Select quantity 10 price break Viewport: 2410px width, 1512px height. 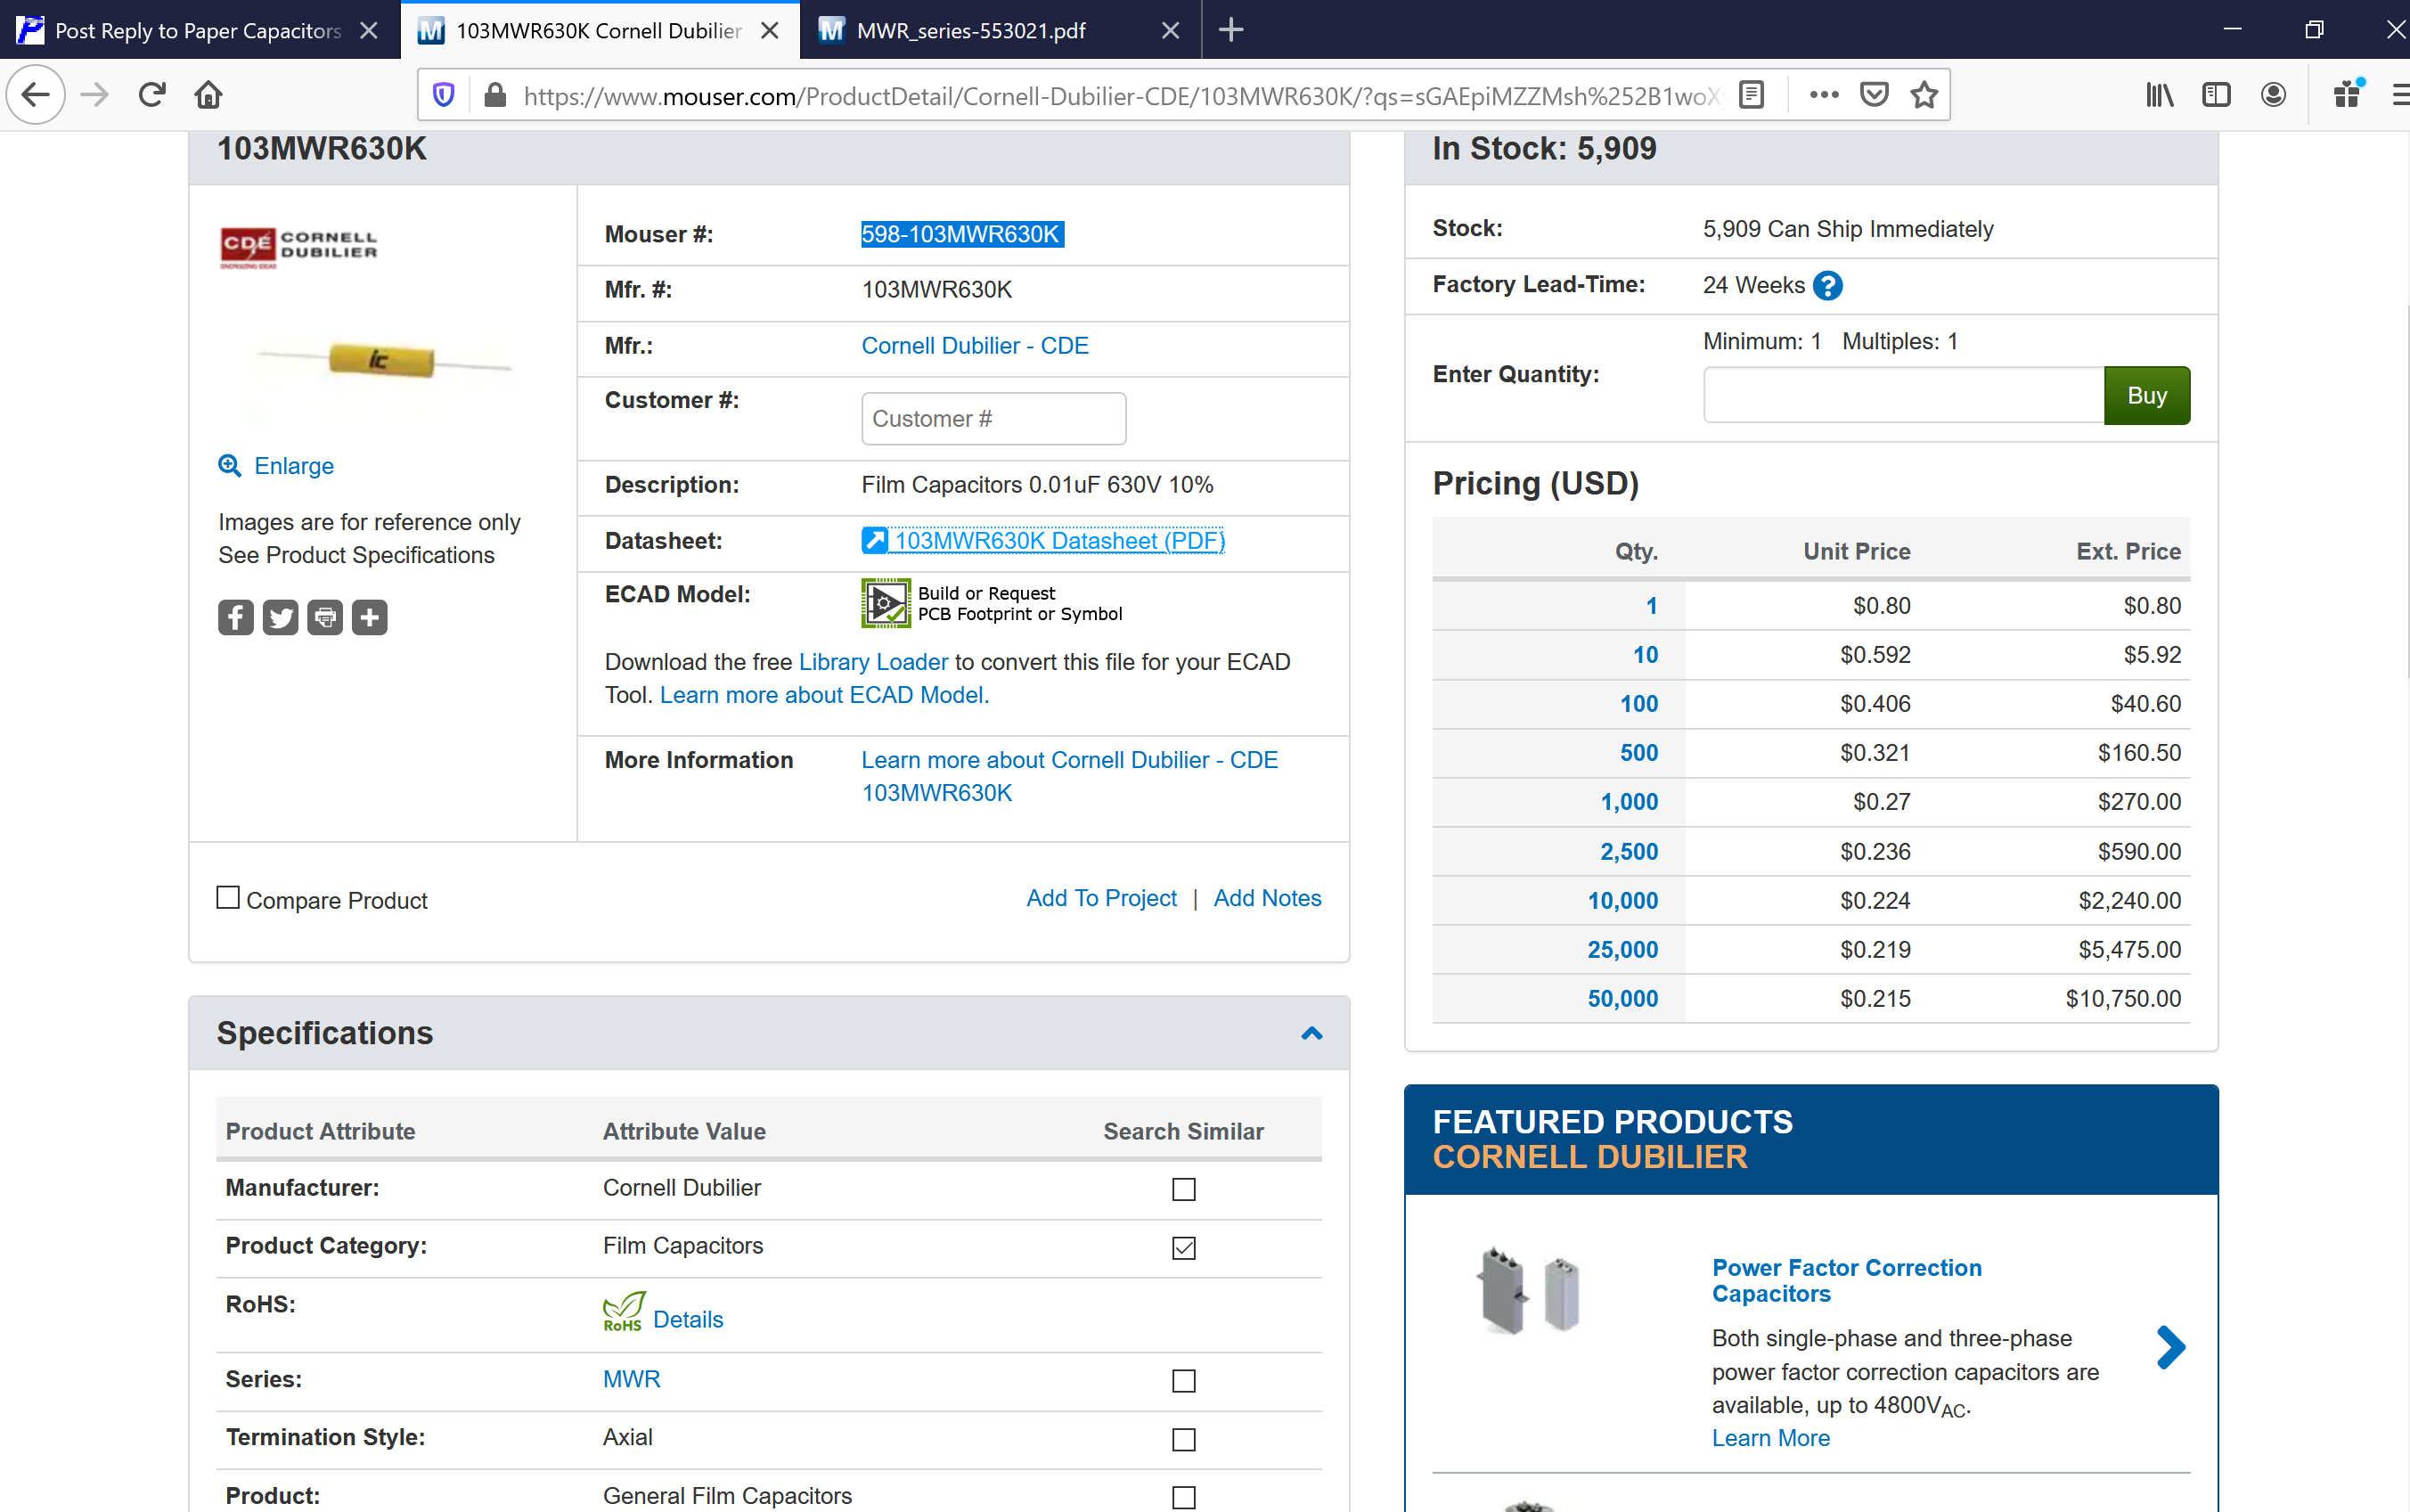click(x=1646, y=655)
